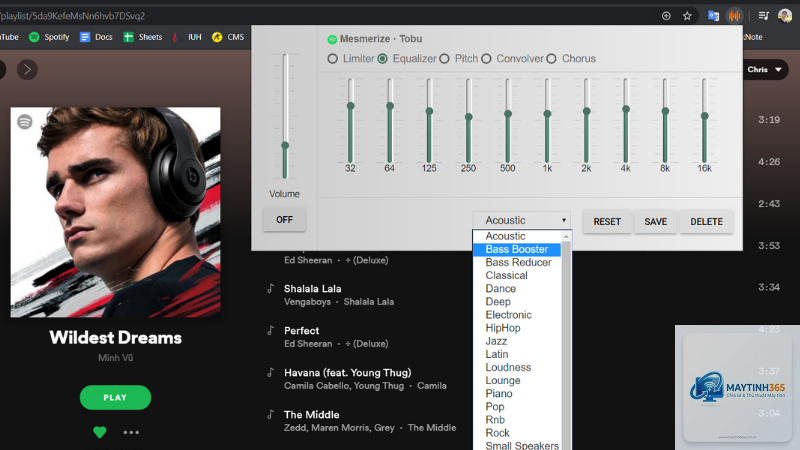Choose Piano preset

[517, 393]
